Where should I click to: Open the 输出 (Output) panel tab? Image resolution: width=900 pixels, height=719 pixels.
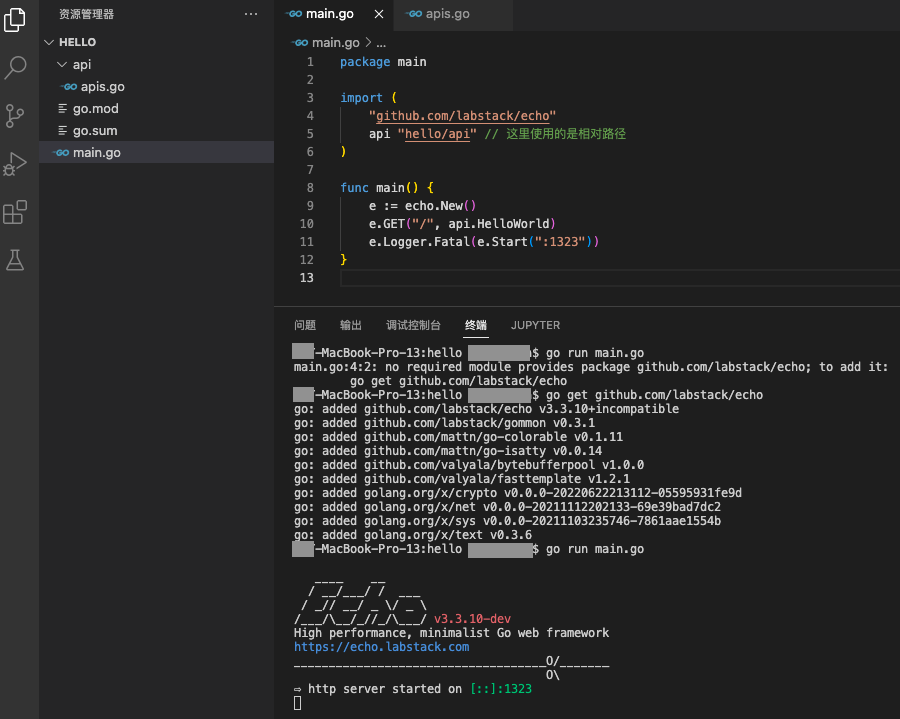(351, 325)
